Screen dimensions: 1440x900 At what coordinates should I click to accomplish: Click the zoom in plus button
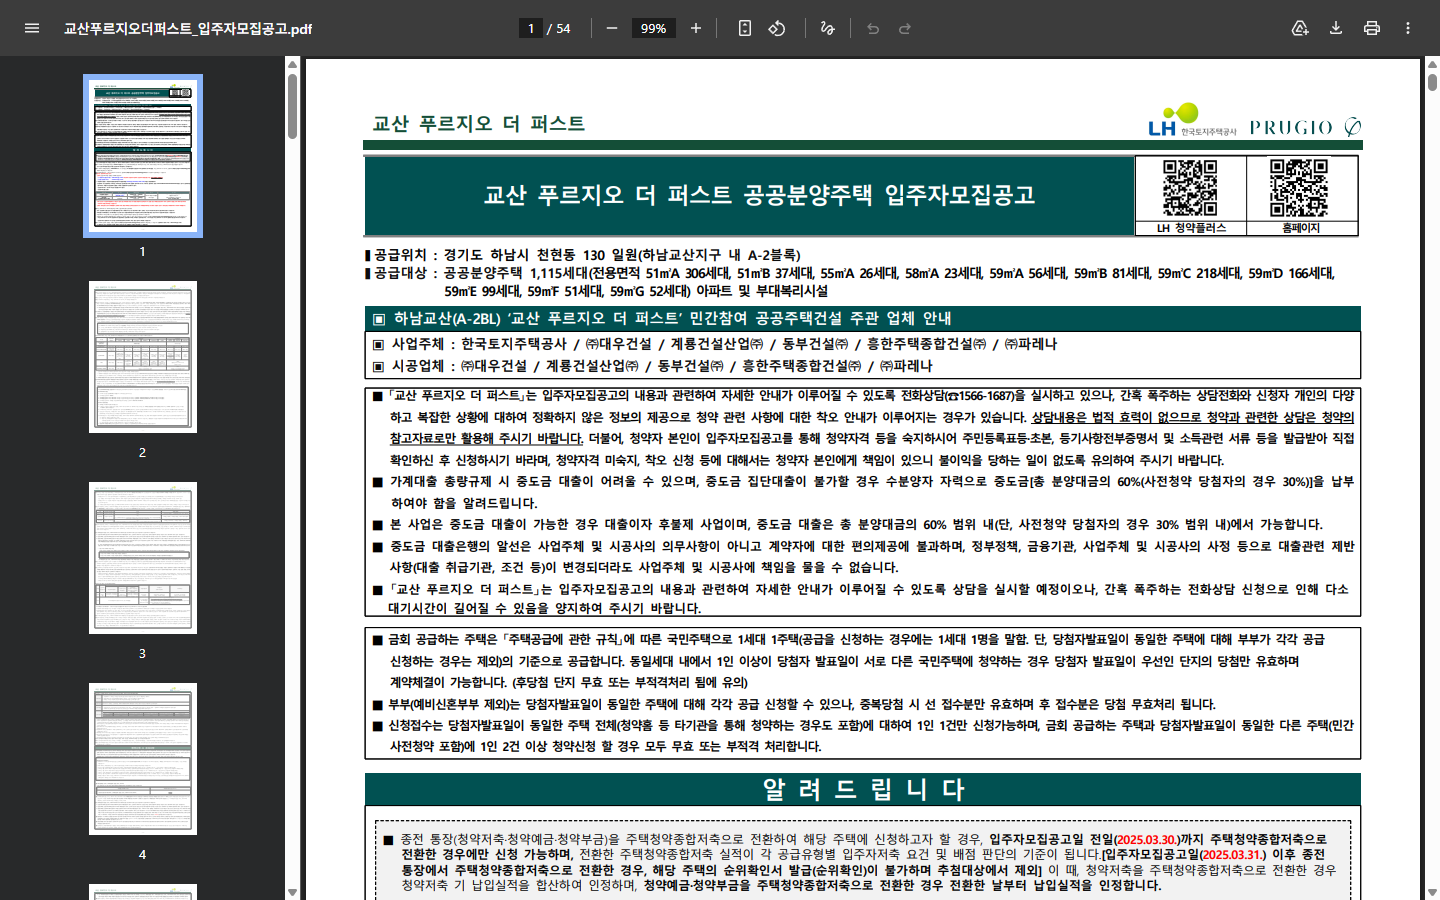click(696, 28)
